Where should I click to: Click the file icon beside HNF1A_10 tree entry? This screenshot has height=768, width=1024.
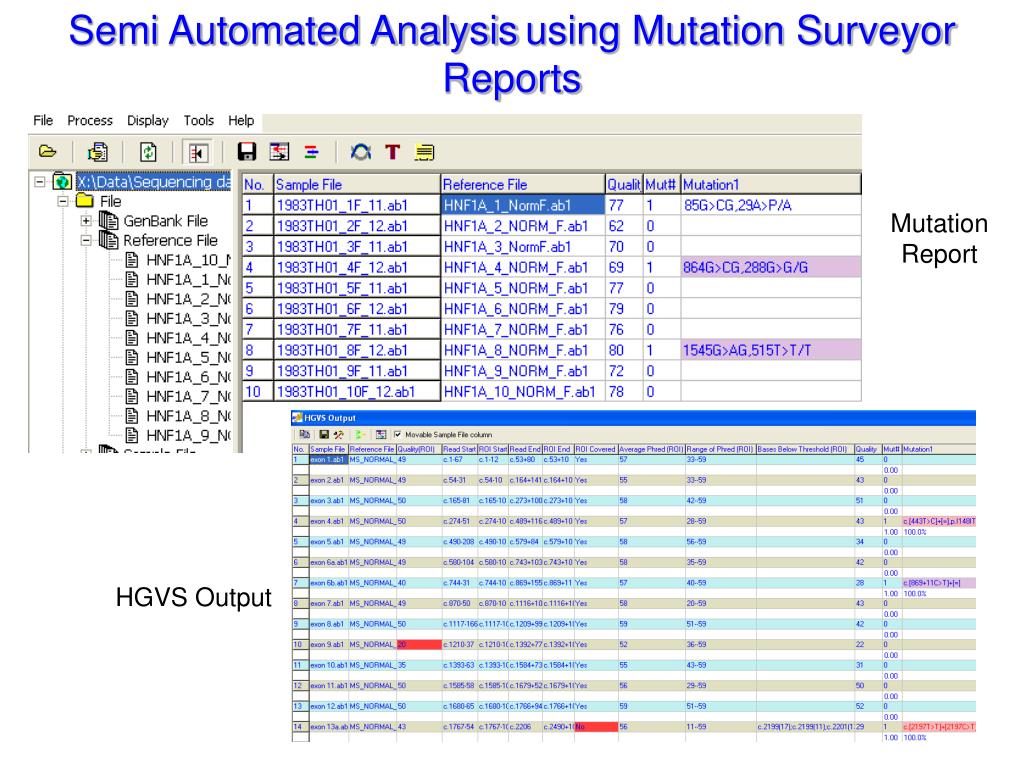click(x=132, y=260)
